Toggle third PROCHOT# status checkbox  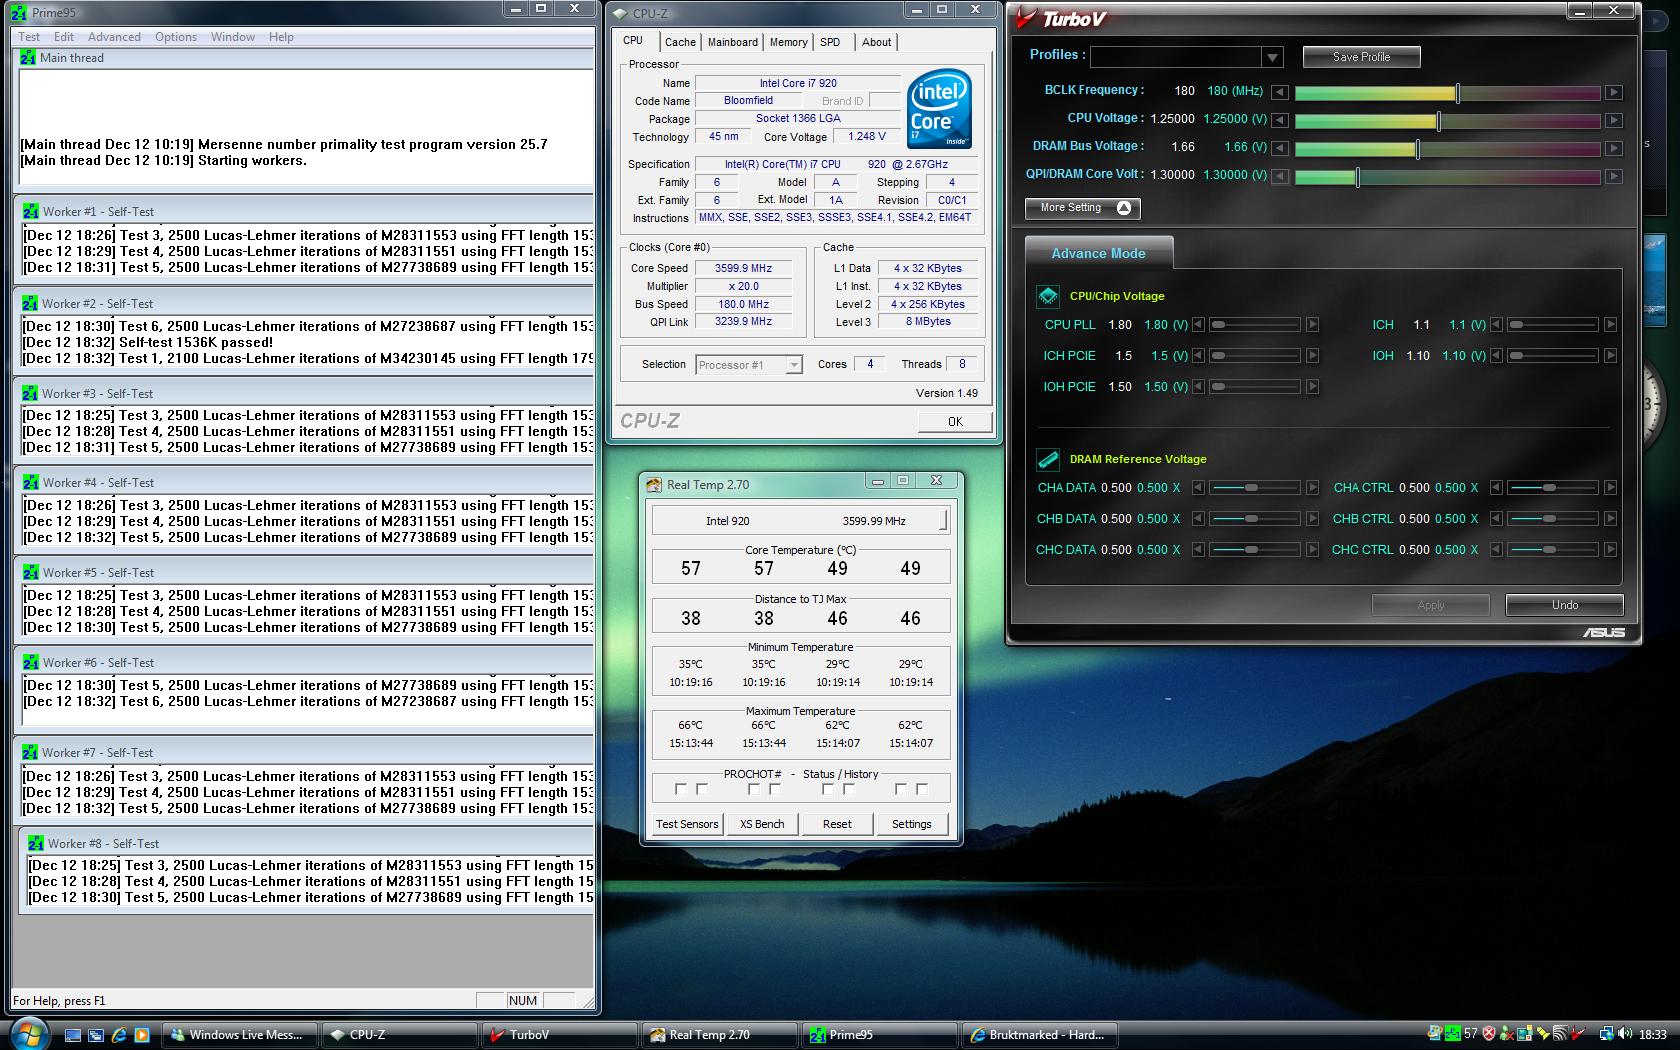pyautogui.click(x=754, y=789)
